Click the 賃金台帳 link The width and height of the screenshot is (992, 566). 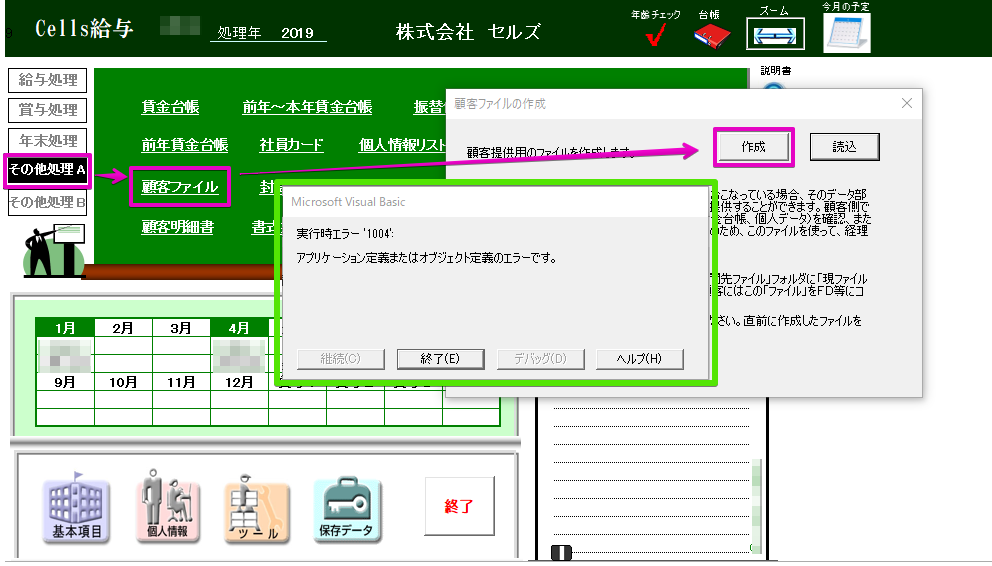(x=170, y=108)
